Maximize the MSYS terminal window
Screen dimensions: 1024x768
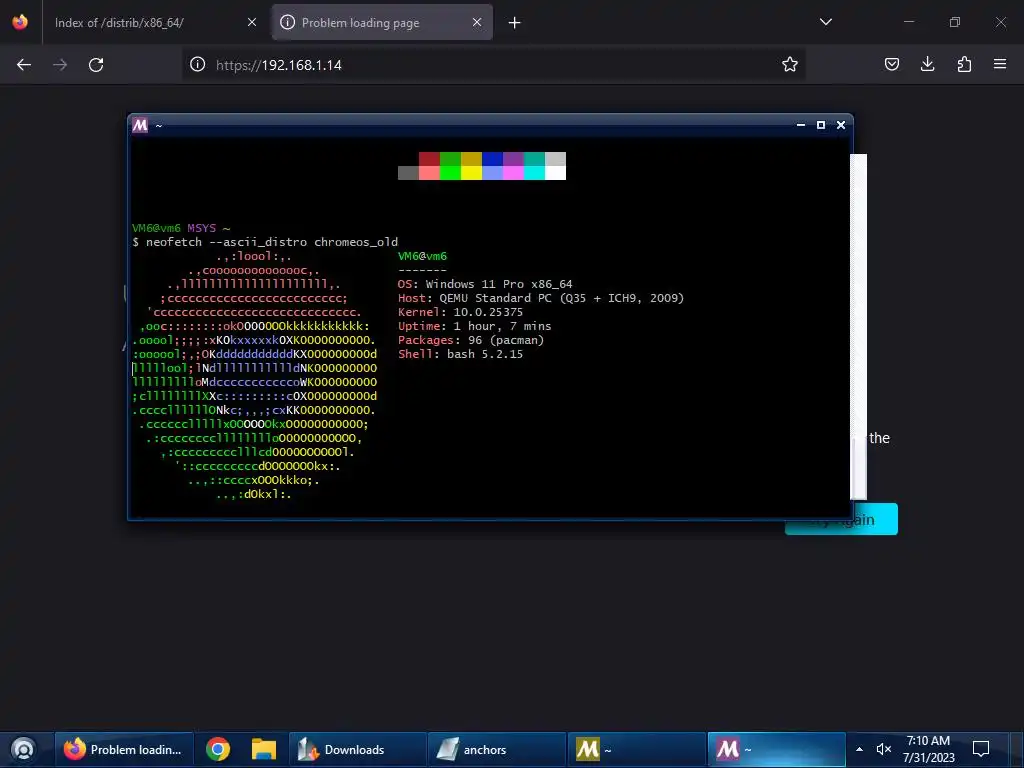pos(821,125)
